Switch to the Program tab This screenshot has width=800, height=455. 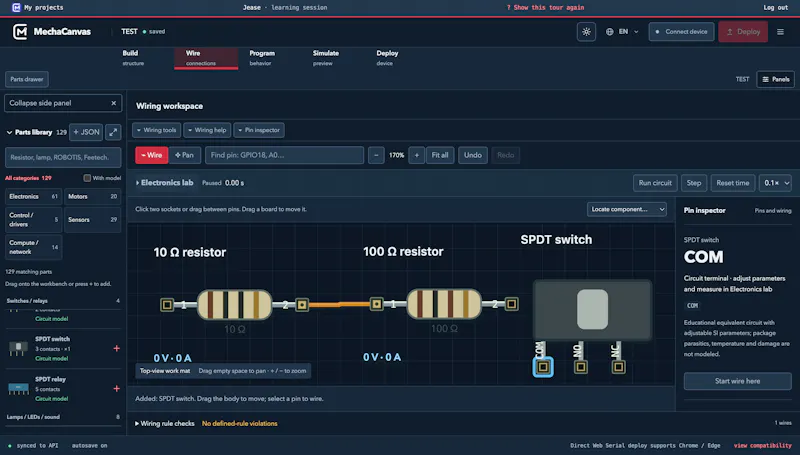click(x=262, y=58)
